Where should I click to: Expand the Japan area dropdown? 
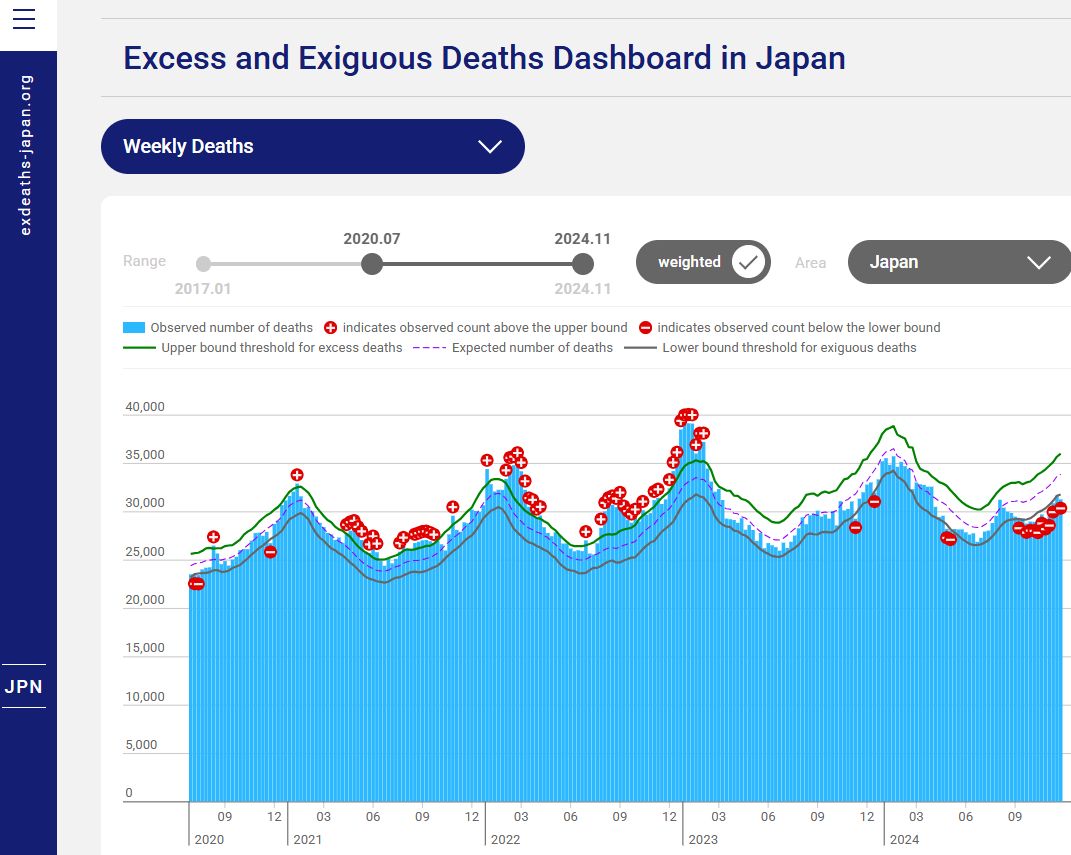pyautogui.click(x=958, y=262)
